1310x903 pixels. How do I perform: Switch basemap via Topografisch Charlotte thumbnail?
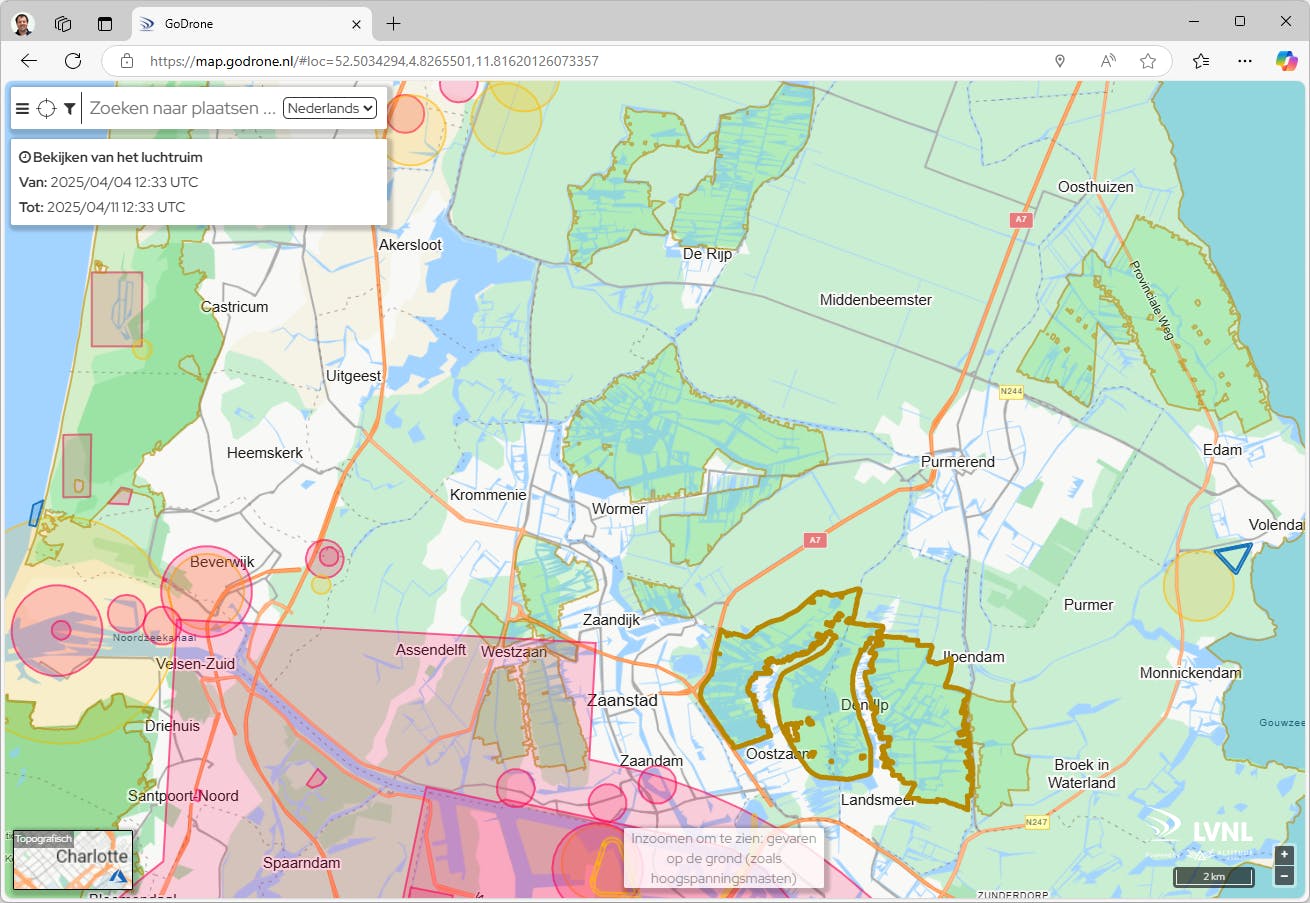pyautogui.click(x=73, y=860)
